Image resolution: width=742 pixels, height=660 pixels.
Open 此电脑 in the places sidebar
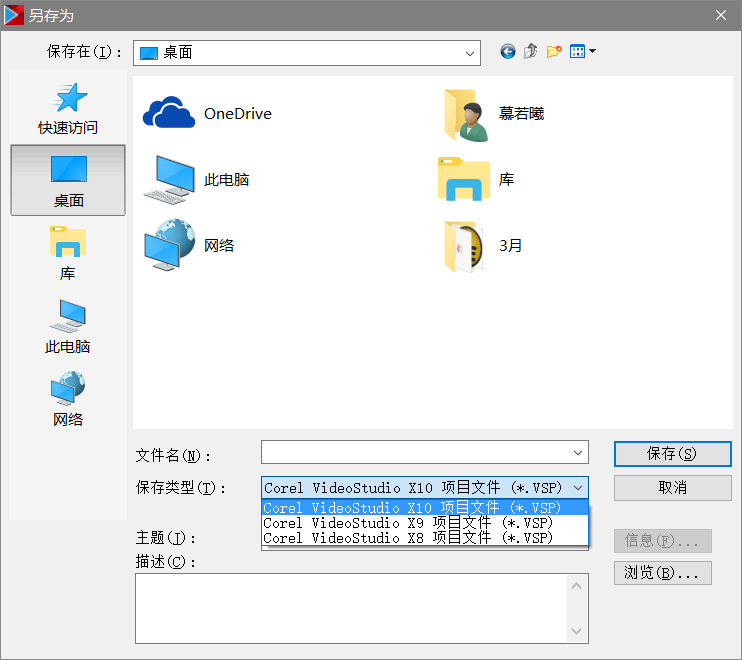point(68,326)
